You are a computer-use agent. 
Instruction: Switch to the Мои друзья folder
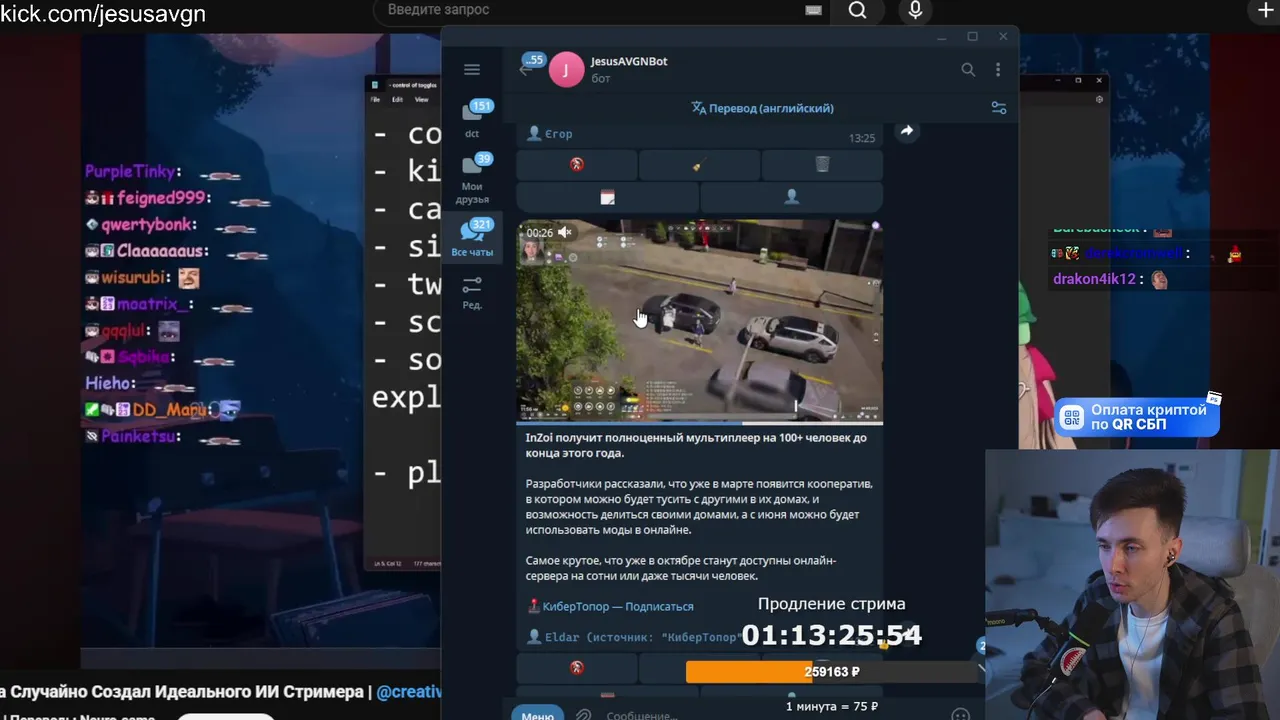[x=472, y=179]
